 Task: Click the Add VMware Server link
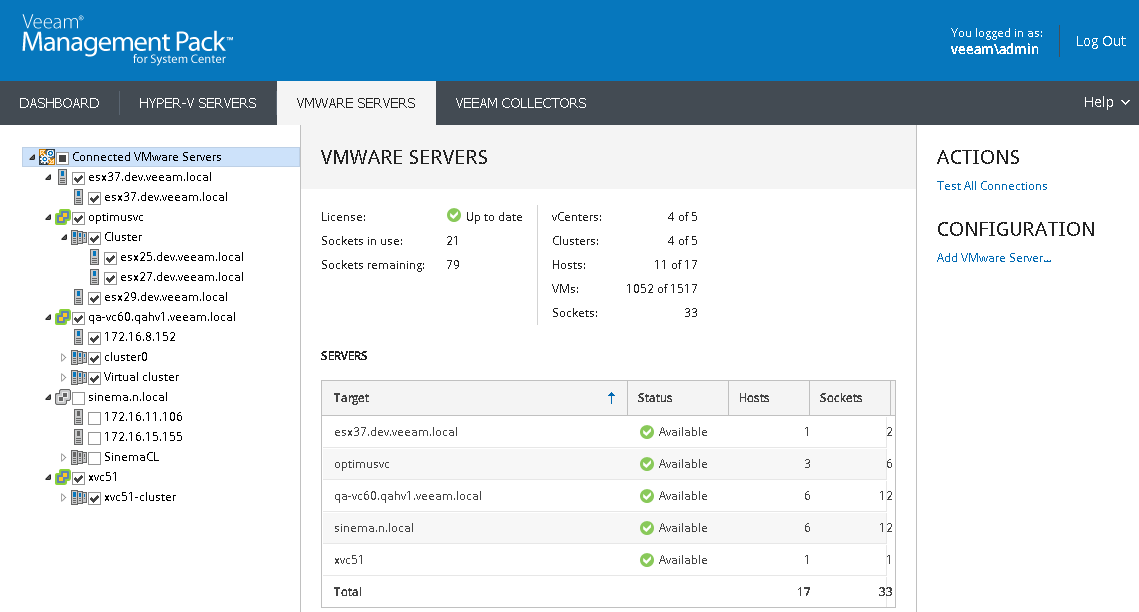pyautogui.click(x=993, y=258)
